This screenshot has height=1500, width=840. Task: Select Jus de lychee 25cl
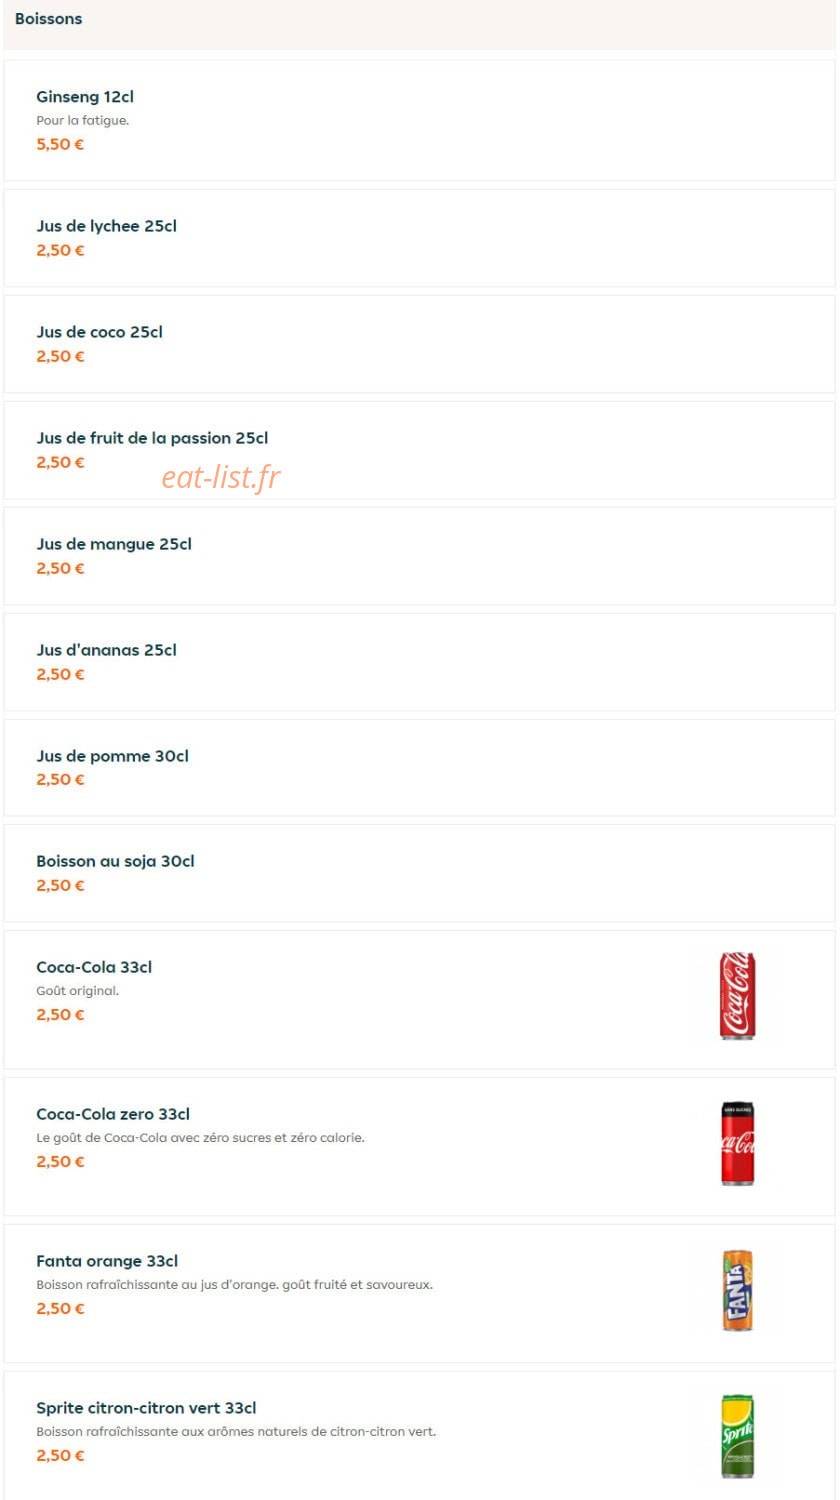click(419, 238)
